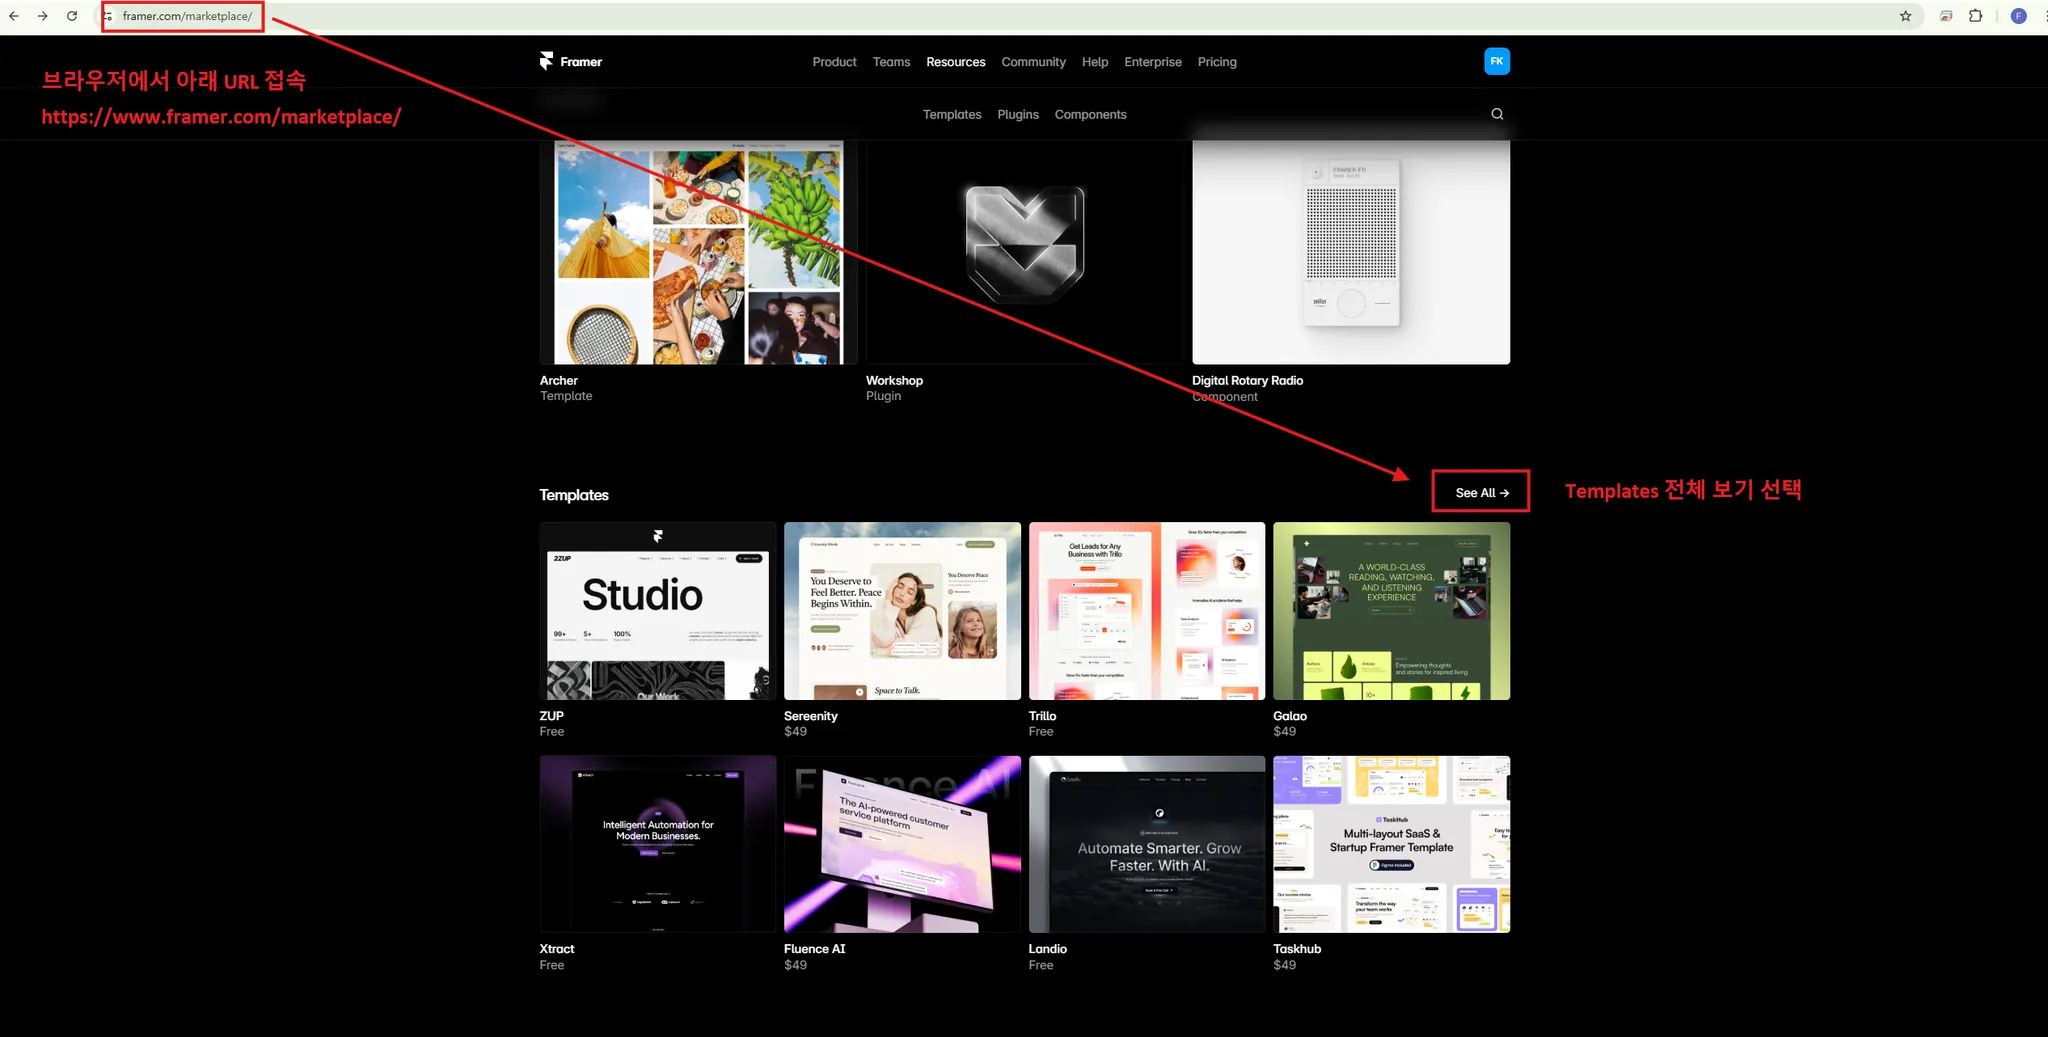Screen dimensions: 2048x1037
Task: Switch to the Components tab
Action: pyautogui.click(x=1090, y=115)
